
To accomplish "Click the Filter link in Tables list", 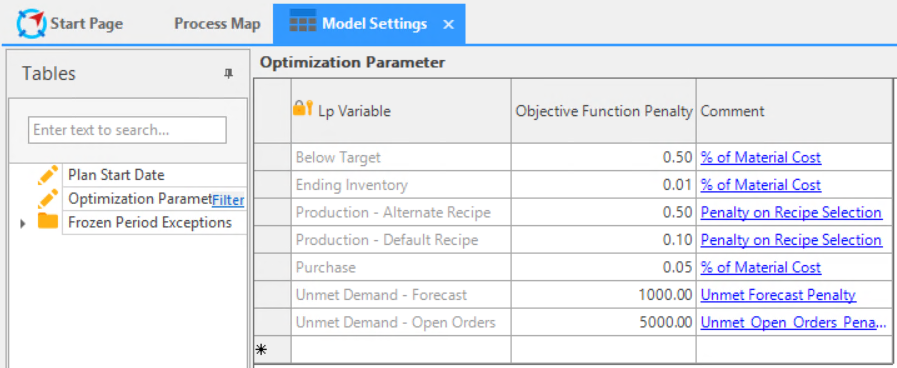I will (x=228, y=200).
